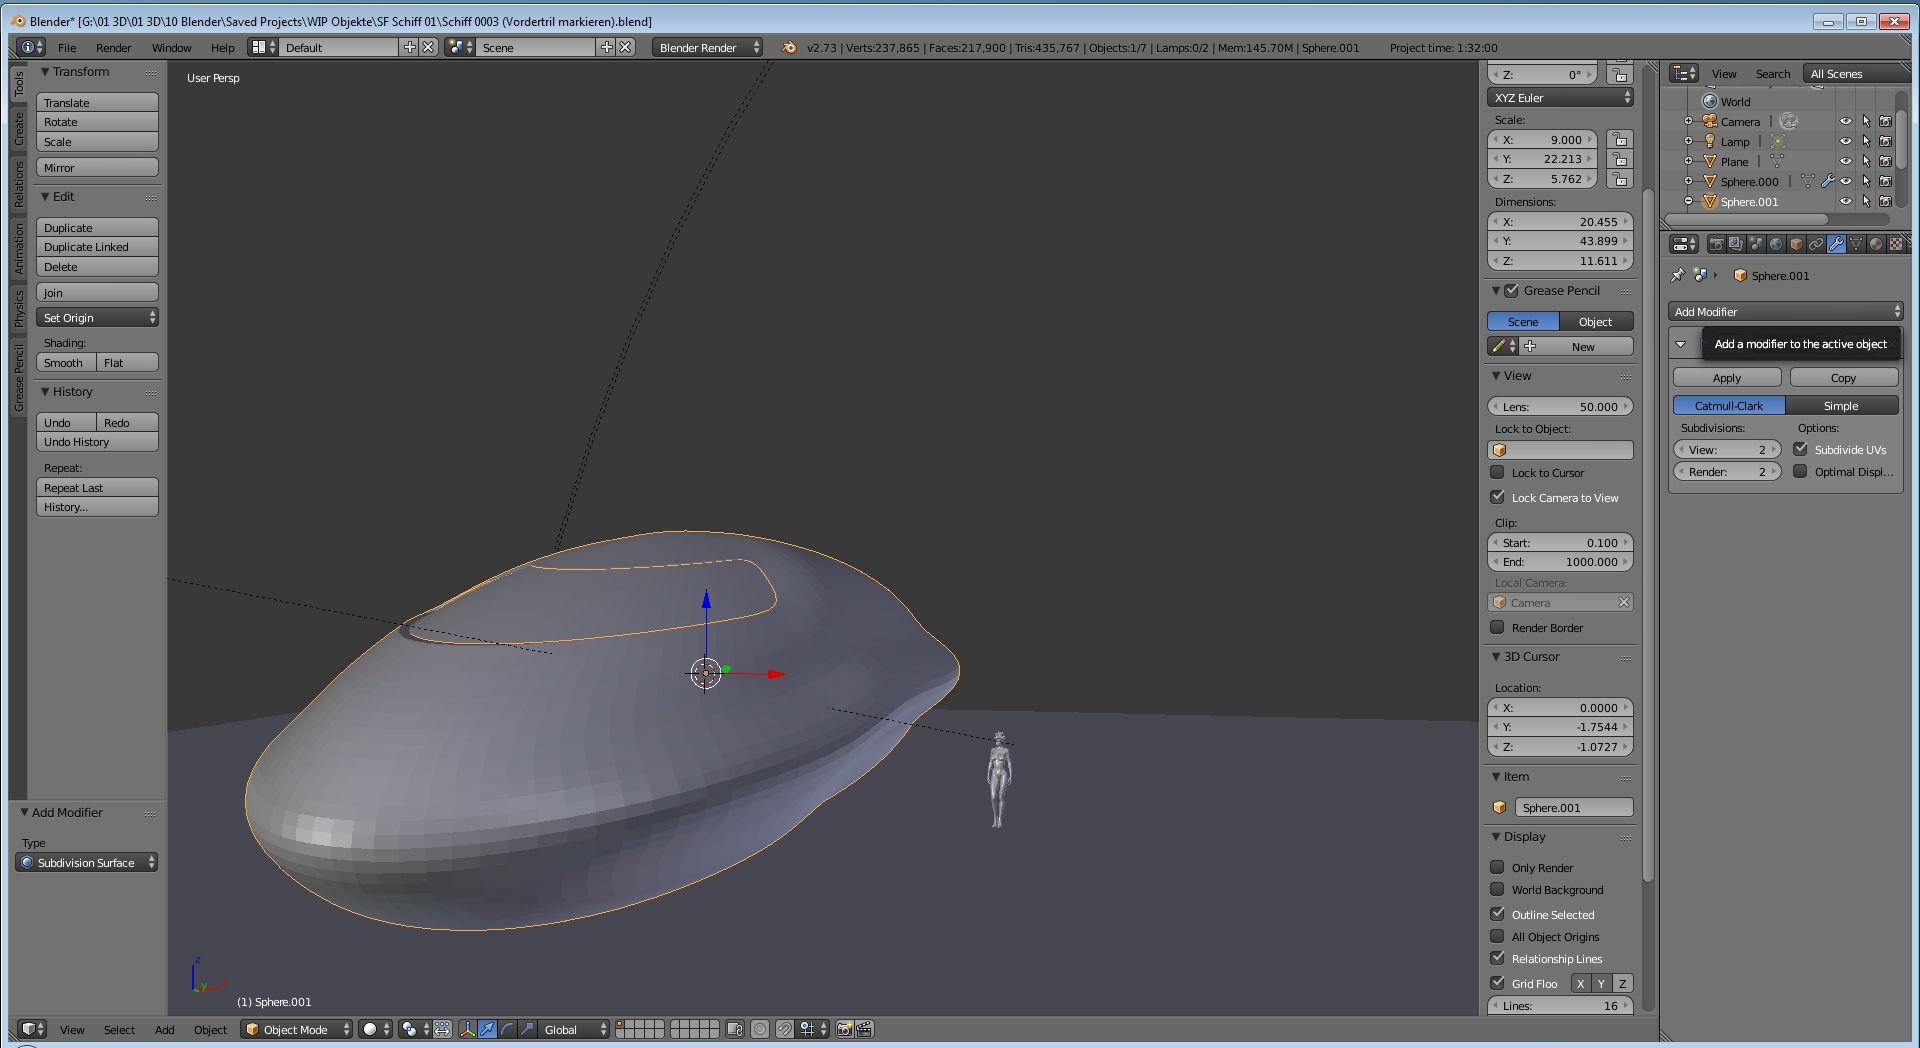Image resolution: width=1920 pixels, height=1048 pixels.
Task: Check the Only Render display option
Action: coord(1497,868)
